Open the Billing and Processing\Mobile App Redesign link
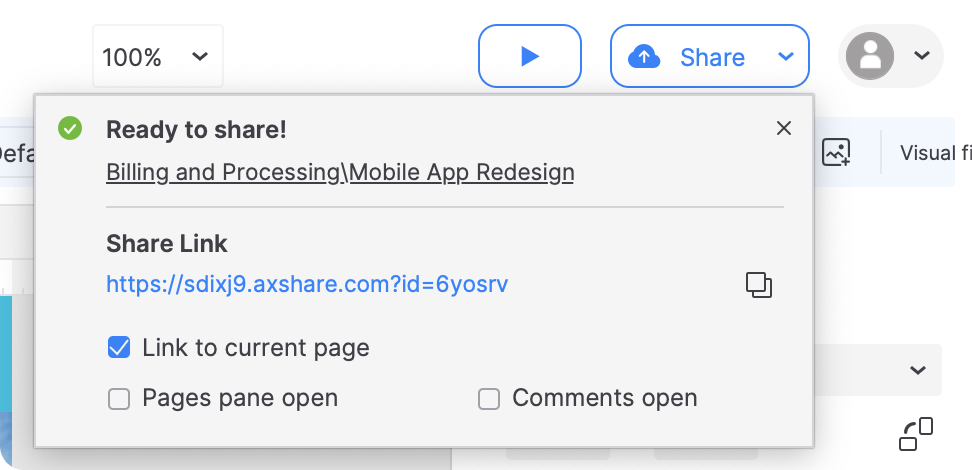 coord(340,172)
